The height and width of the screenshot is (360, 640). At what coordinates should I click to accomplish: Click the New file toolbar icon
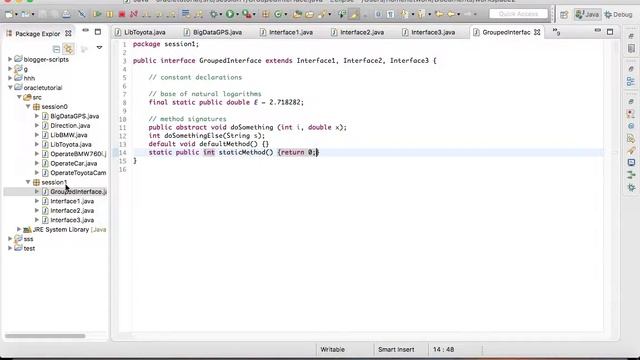9,14
